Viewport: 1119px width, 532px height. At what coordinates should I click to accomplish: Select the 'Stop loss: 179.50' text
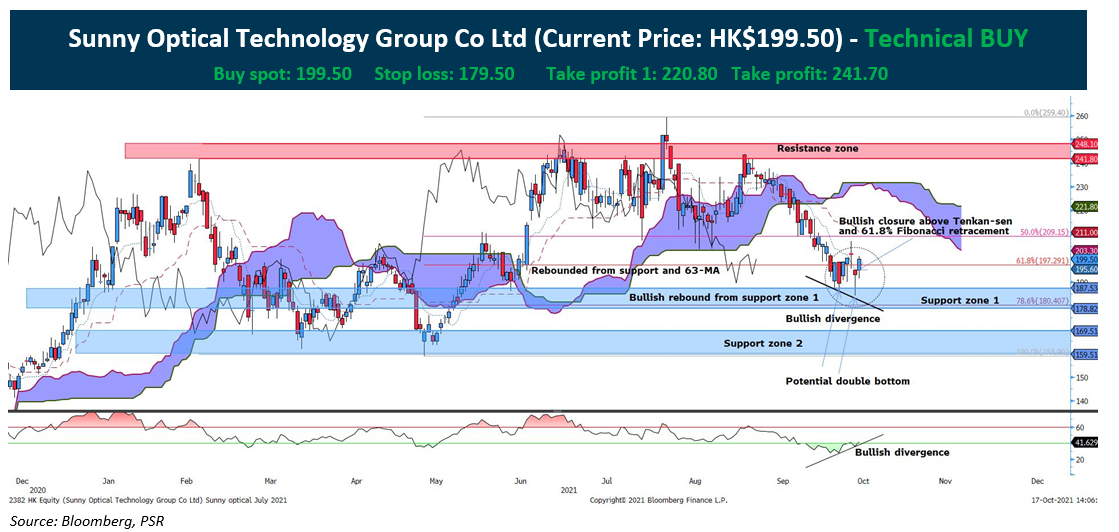click(x=444, y=73)
